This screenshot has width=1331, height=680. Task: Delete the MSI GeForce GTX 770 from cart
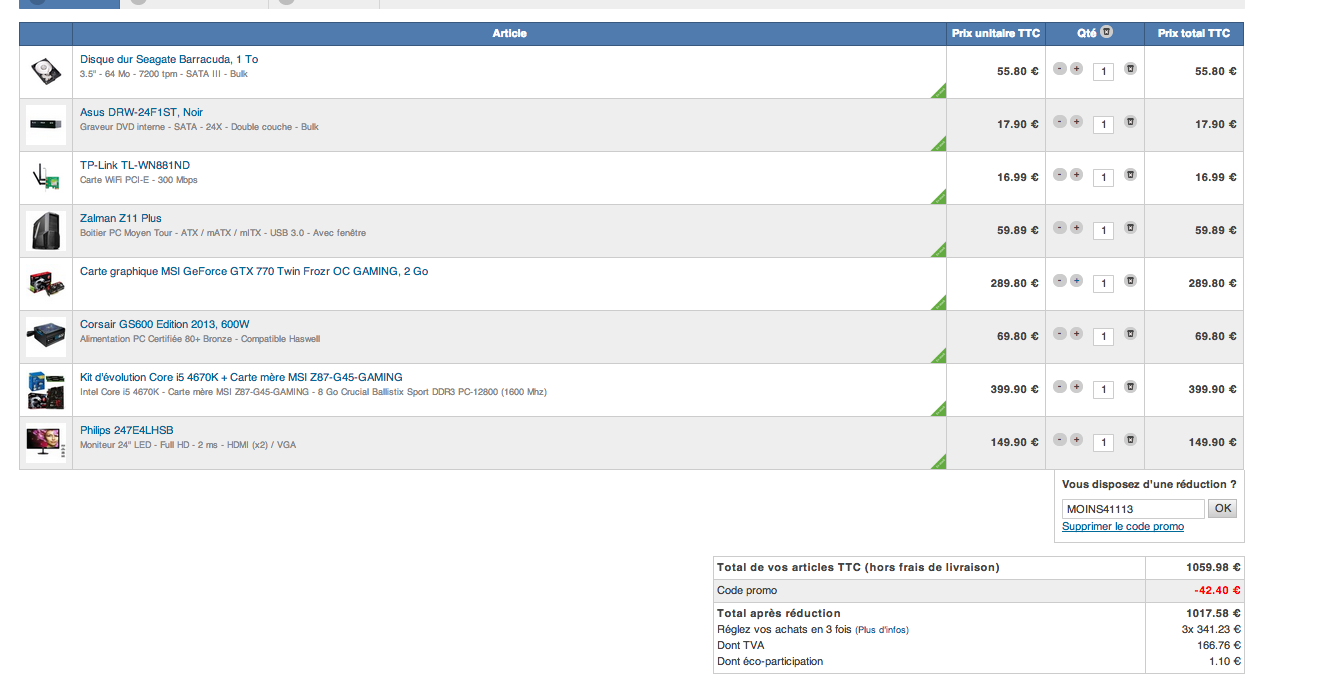(x=1130, y=281)
